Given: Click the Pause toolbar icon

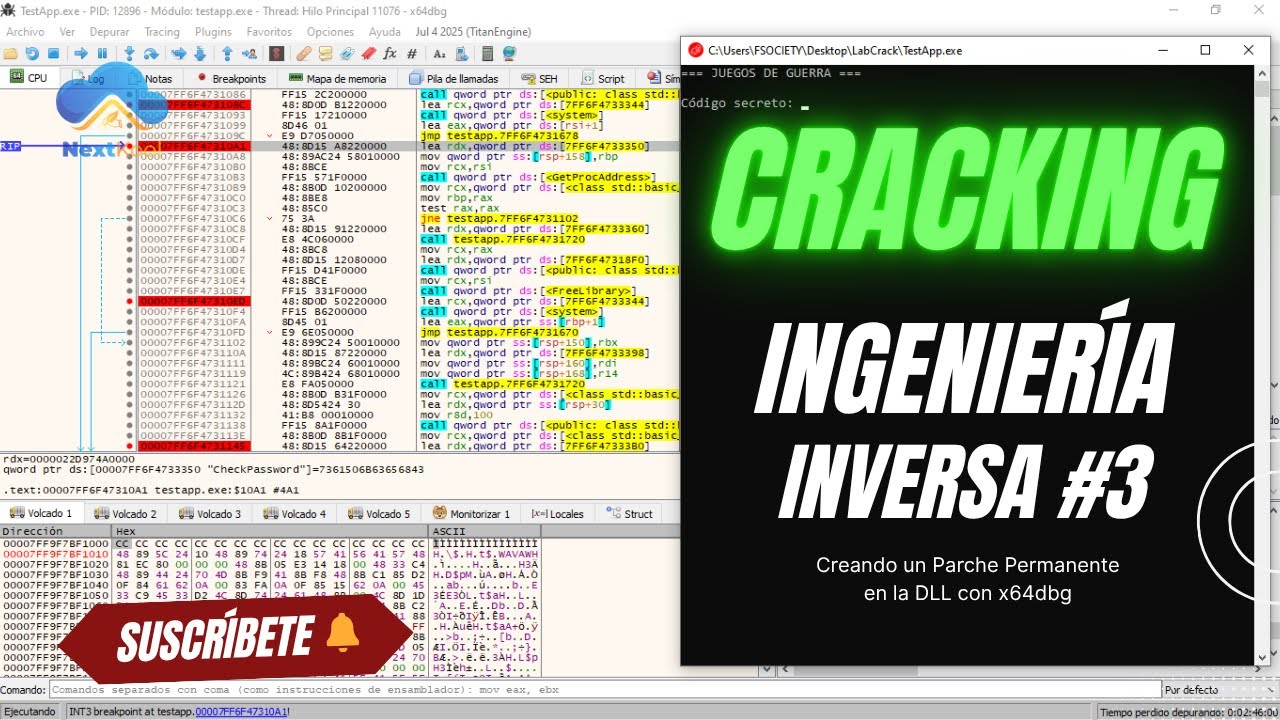Looking at the screenshot, I should tap(102, 53).
